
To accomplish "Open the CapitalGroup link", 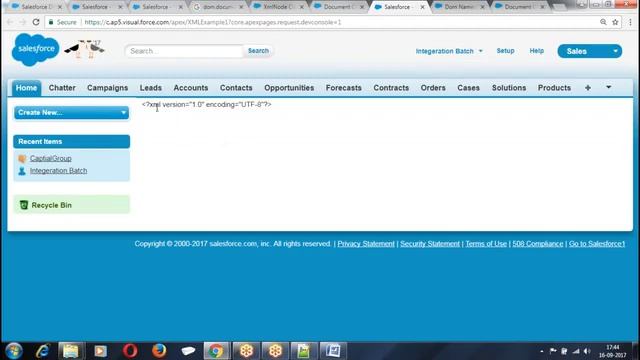I will pos(51,158).
